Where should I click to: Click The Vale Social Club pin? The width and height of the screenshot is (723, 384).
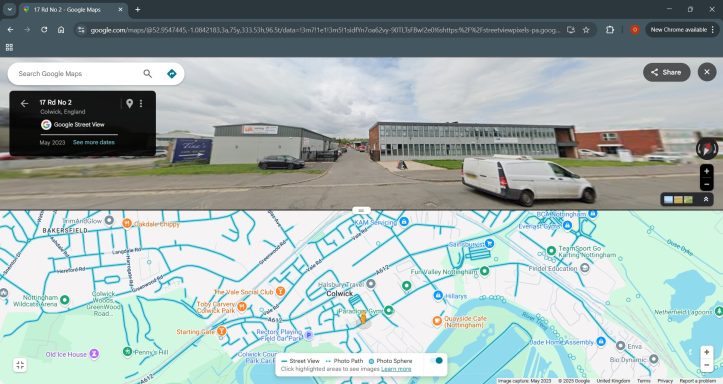coord(280,291)
